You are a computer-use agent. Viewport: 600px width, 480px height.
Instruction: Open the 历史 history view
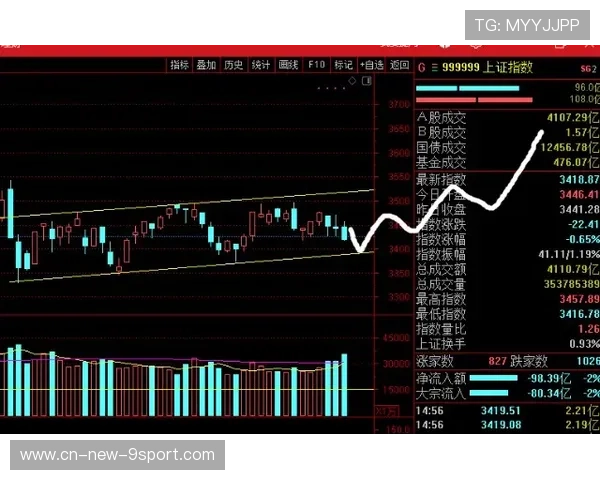pyautogui.click(x=234, y=64)
